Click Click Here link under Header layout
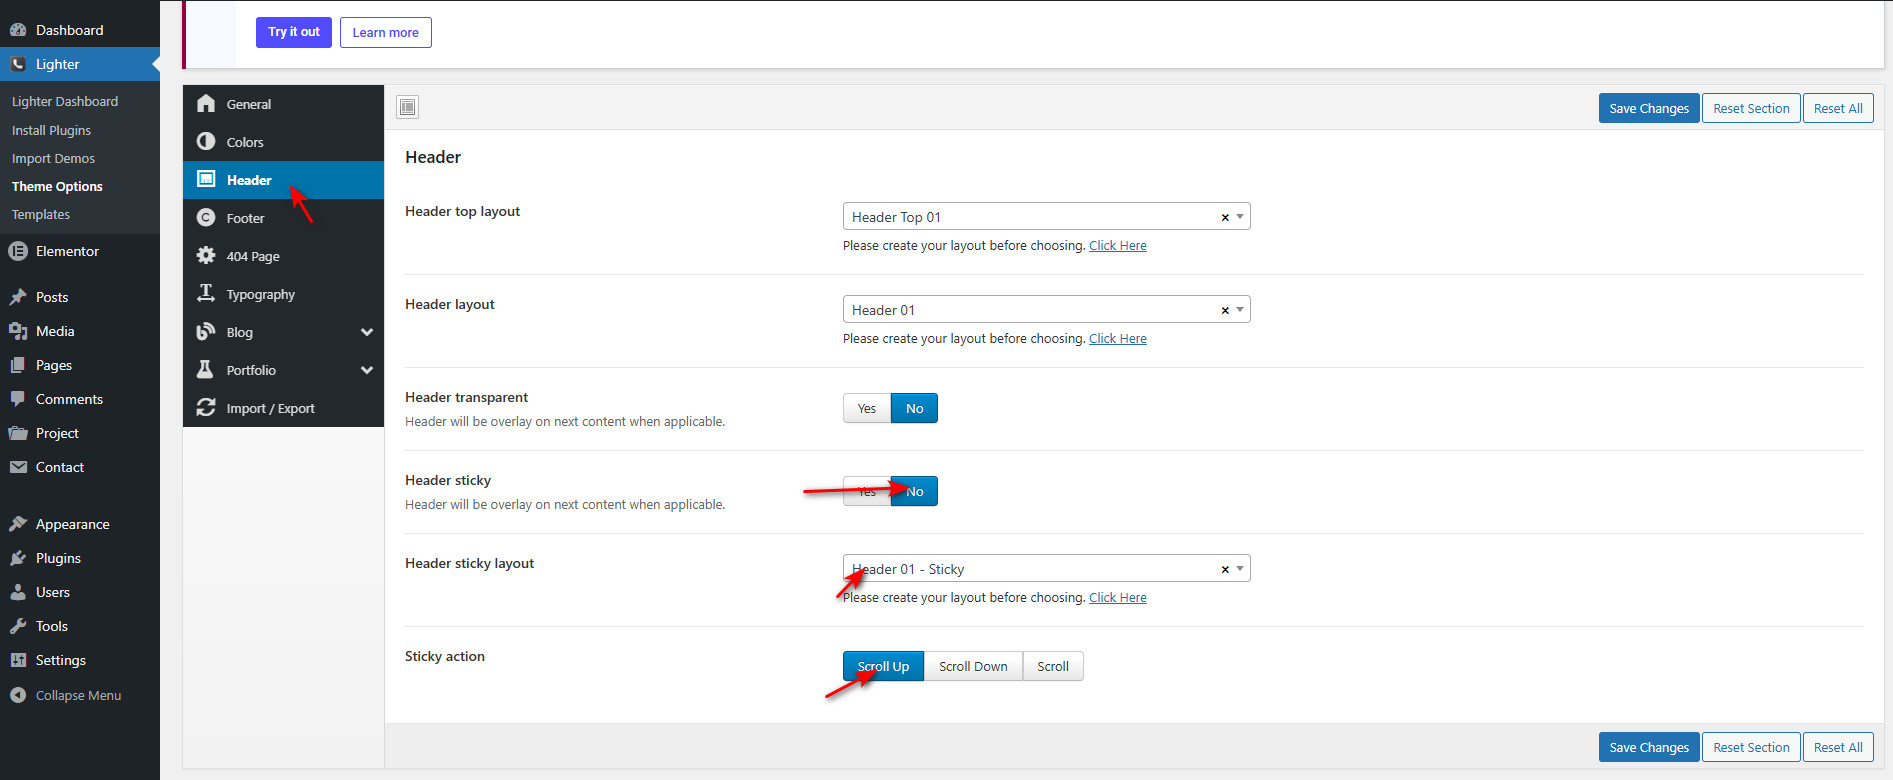This screenshot has width=1893, height=780. pyautogui.click(x=1117, y=339)
